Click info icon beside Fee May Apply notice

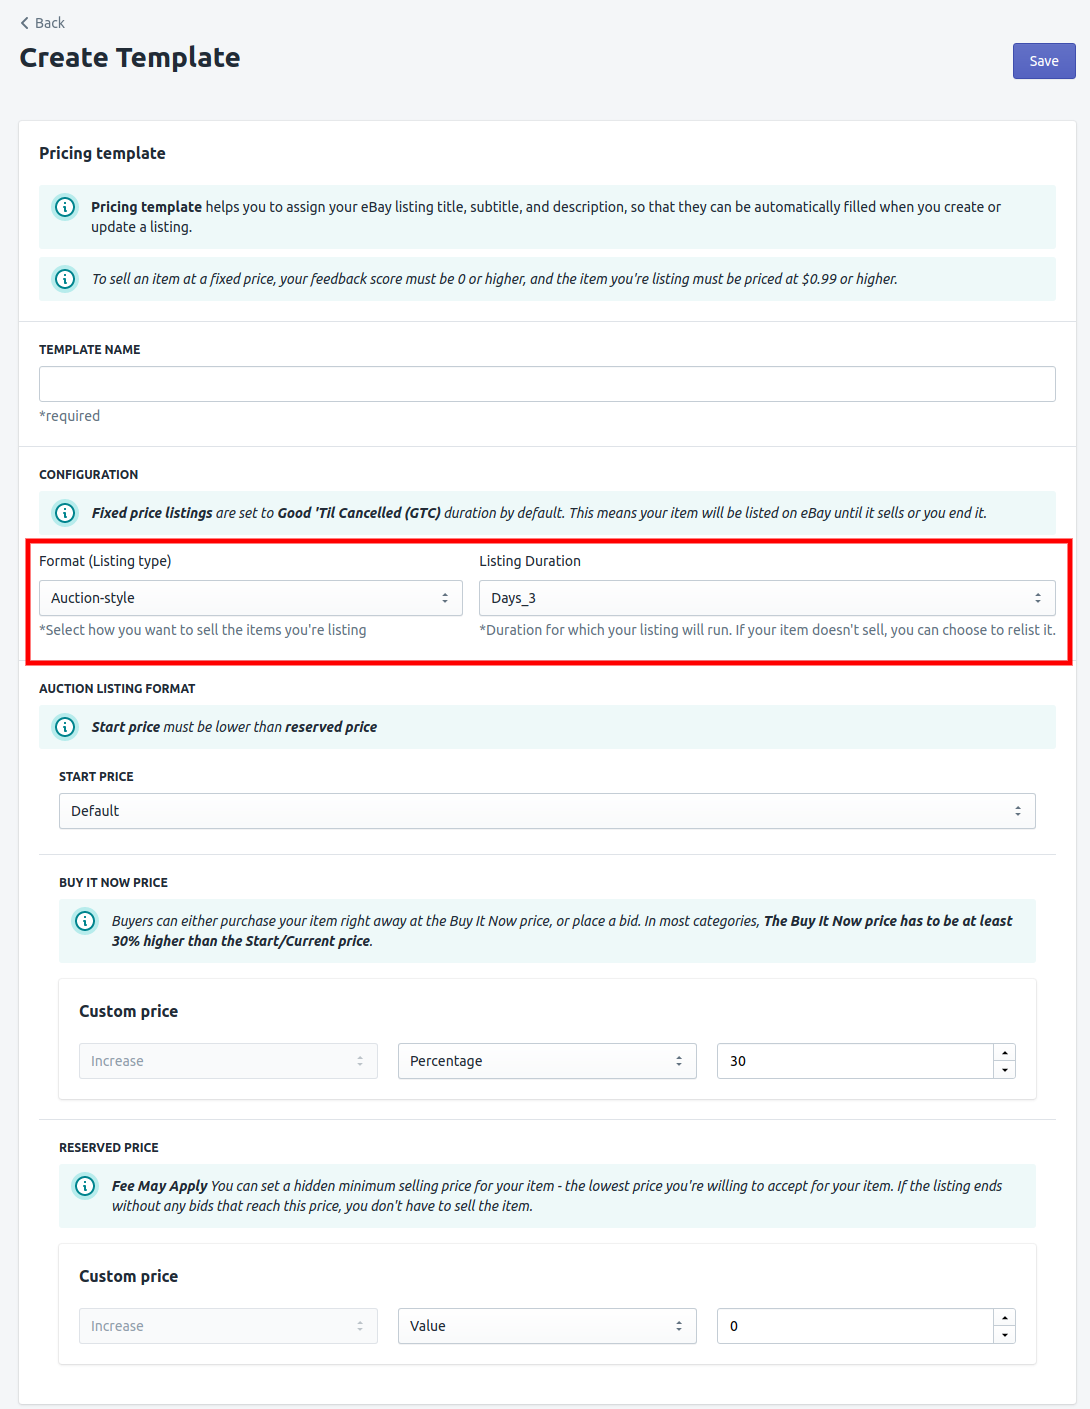click(85, 1186)
